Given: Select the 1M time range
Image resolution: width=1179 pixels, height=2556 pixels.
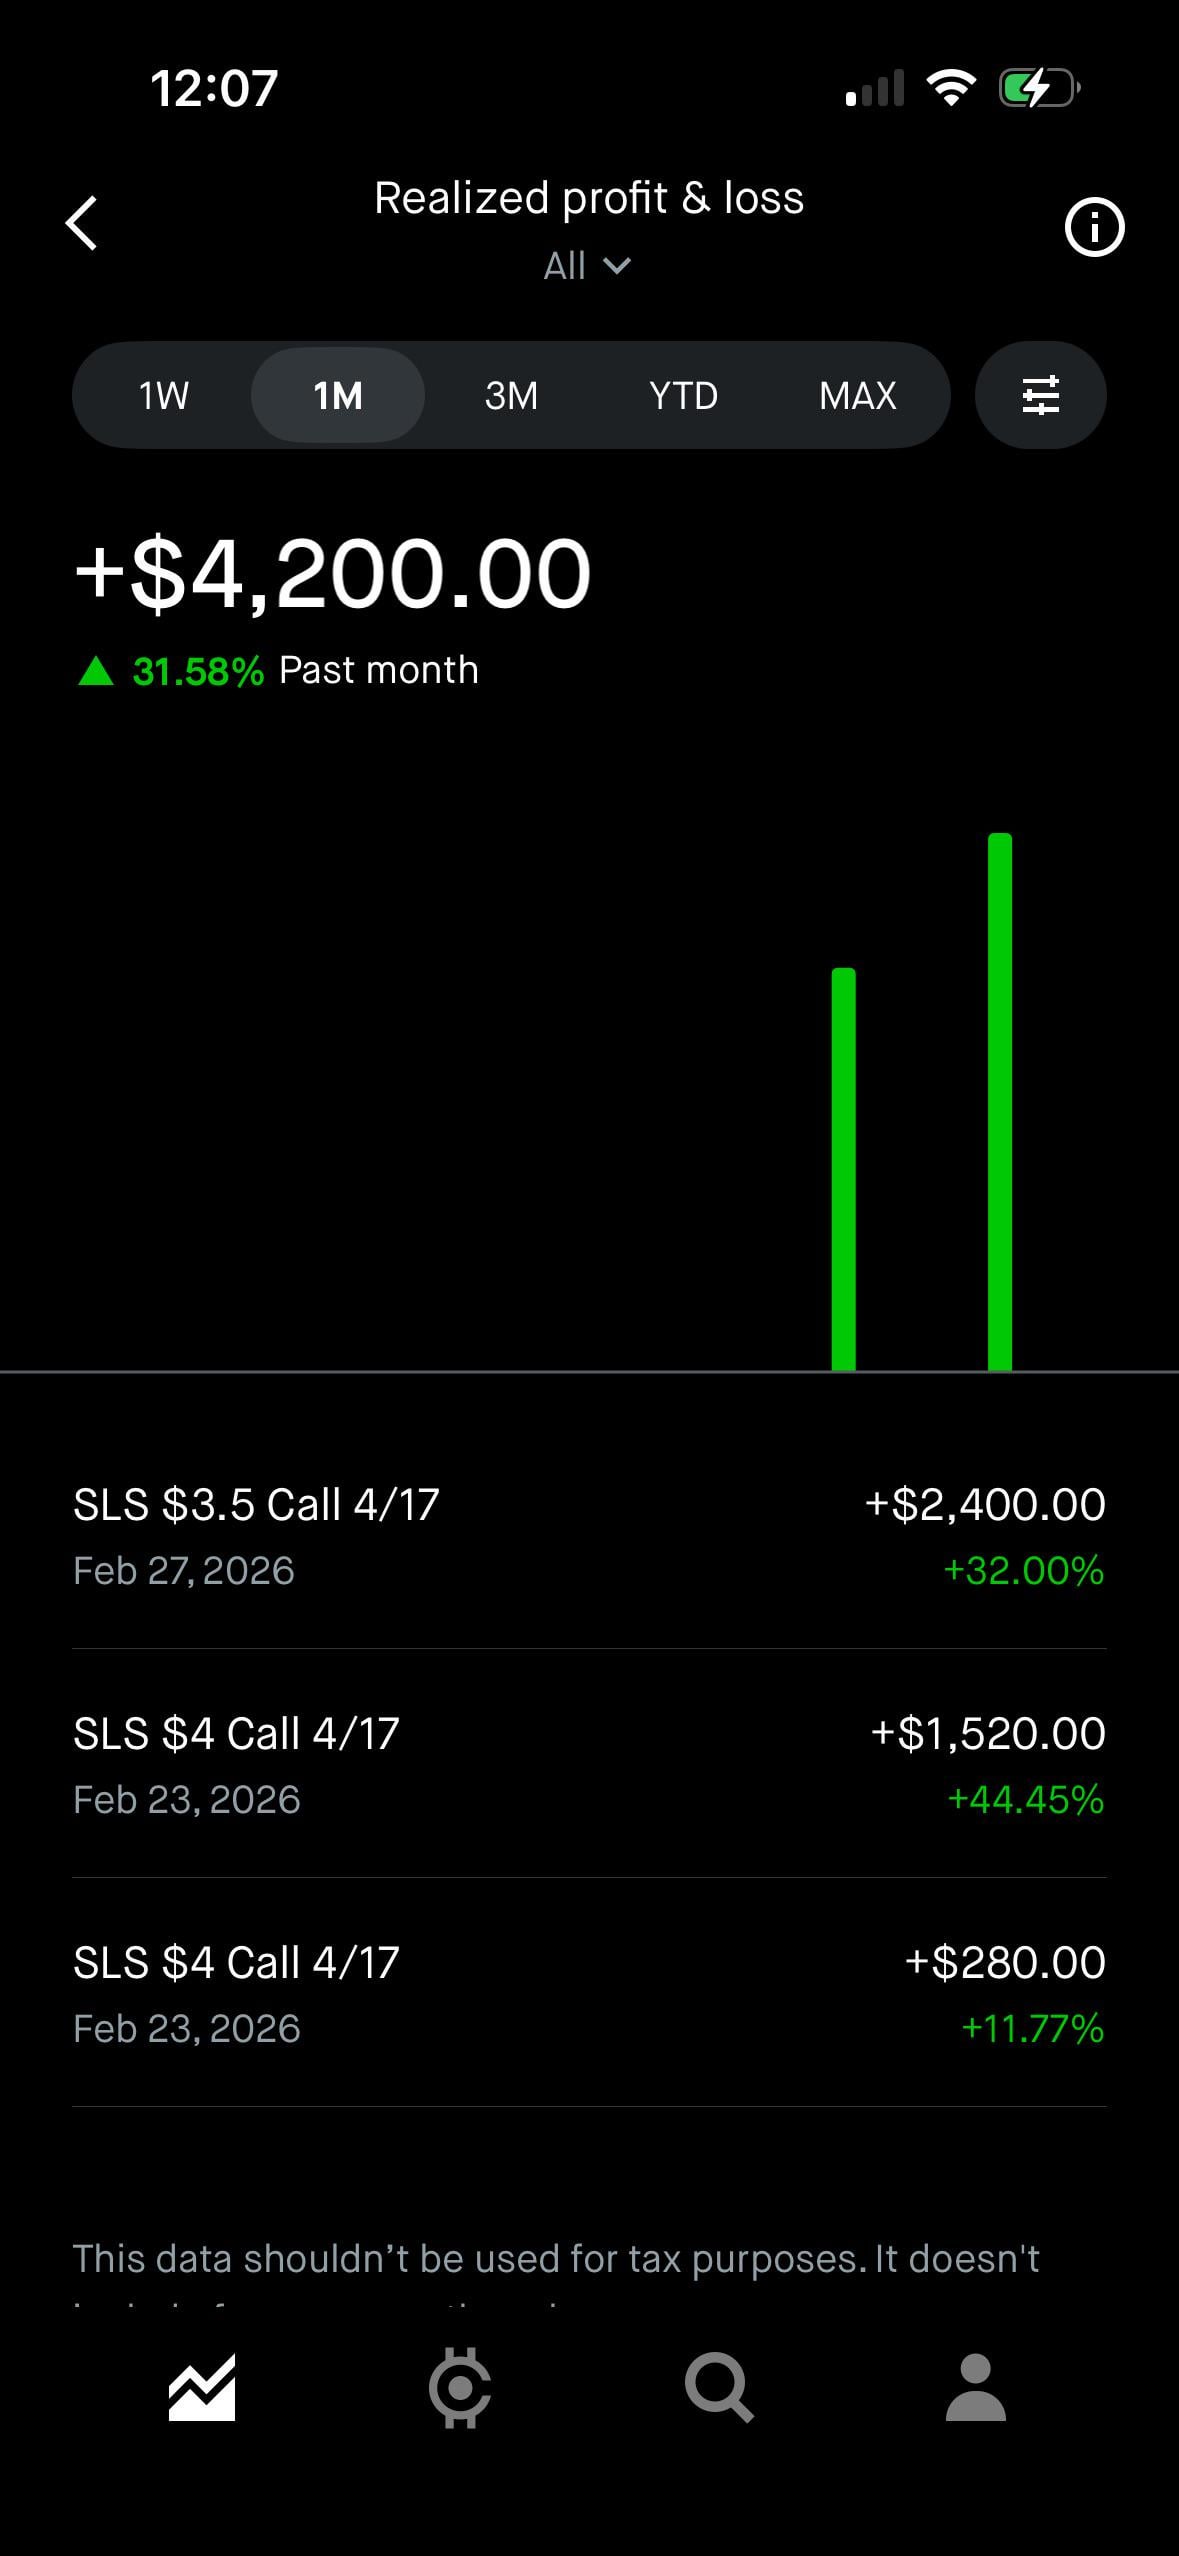Looking at the screenshot, I should click(338, 396).
